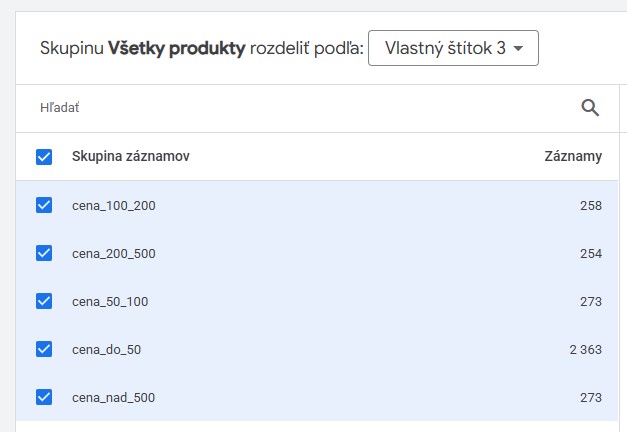The width and height of the screenshot is (627, 432).
Task: Untick the cena_nad_500 checkbox
Action: click(44, 397)
